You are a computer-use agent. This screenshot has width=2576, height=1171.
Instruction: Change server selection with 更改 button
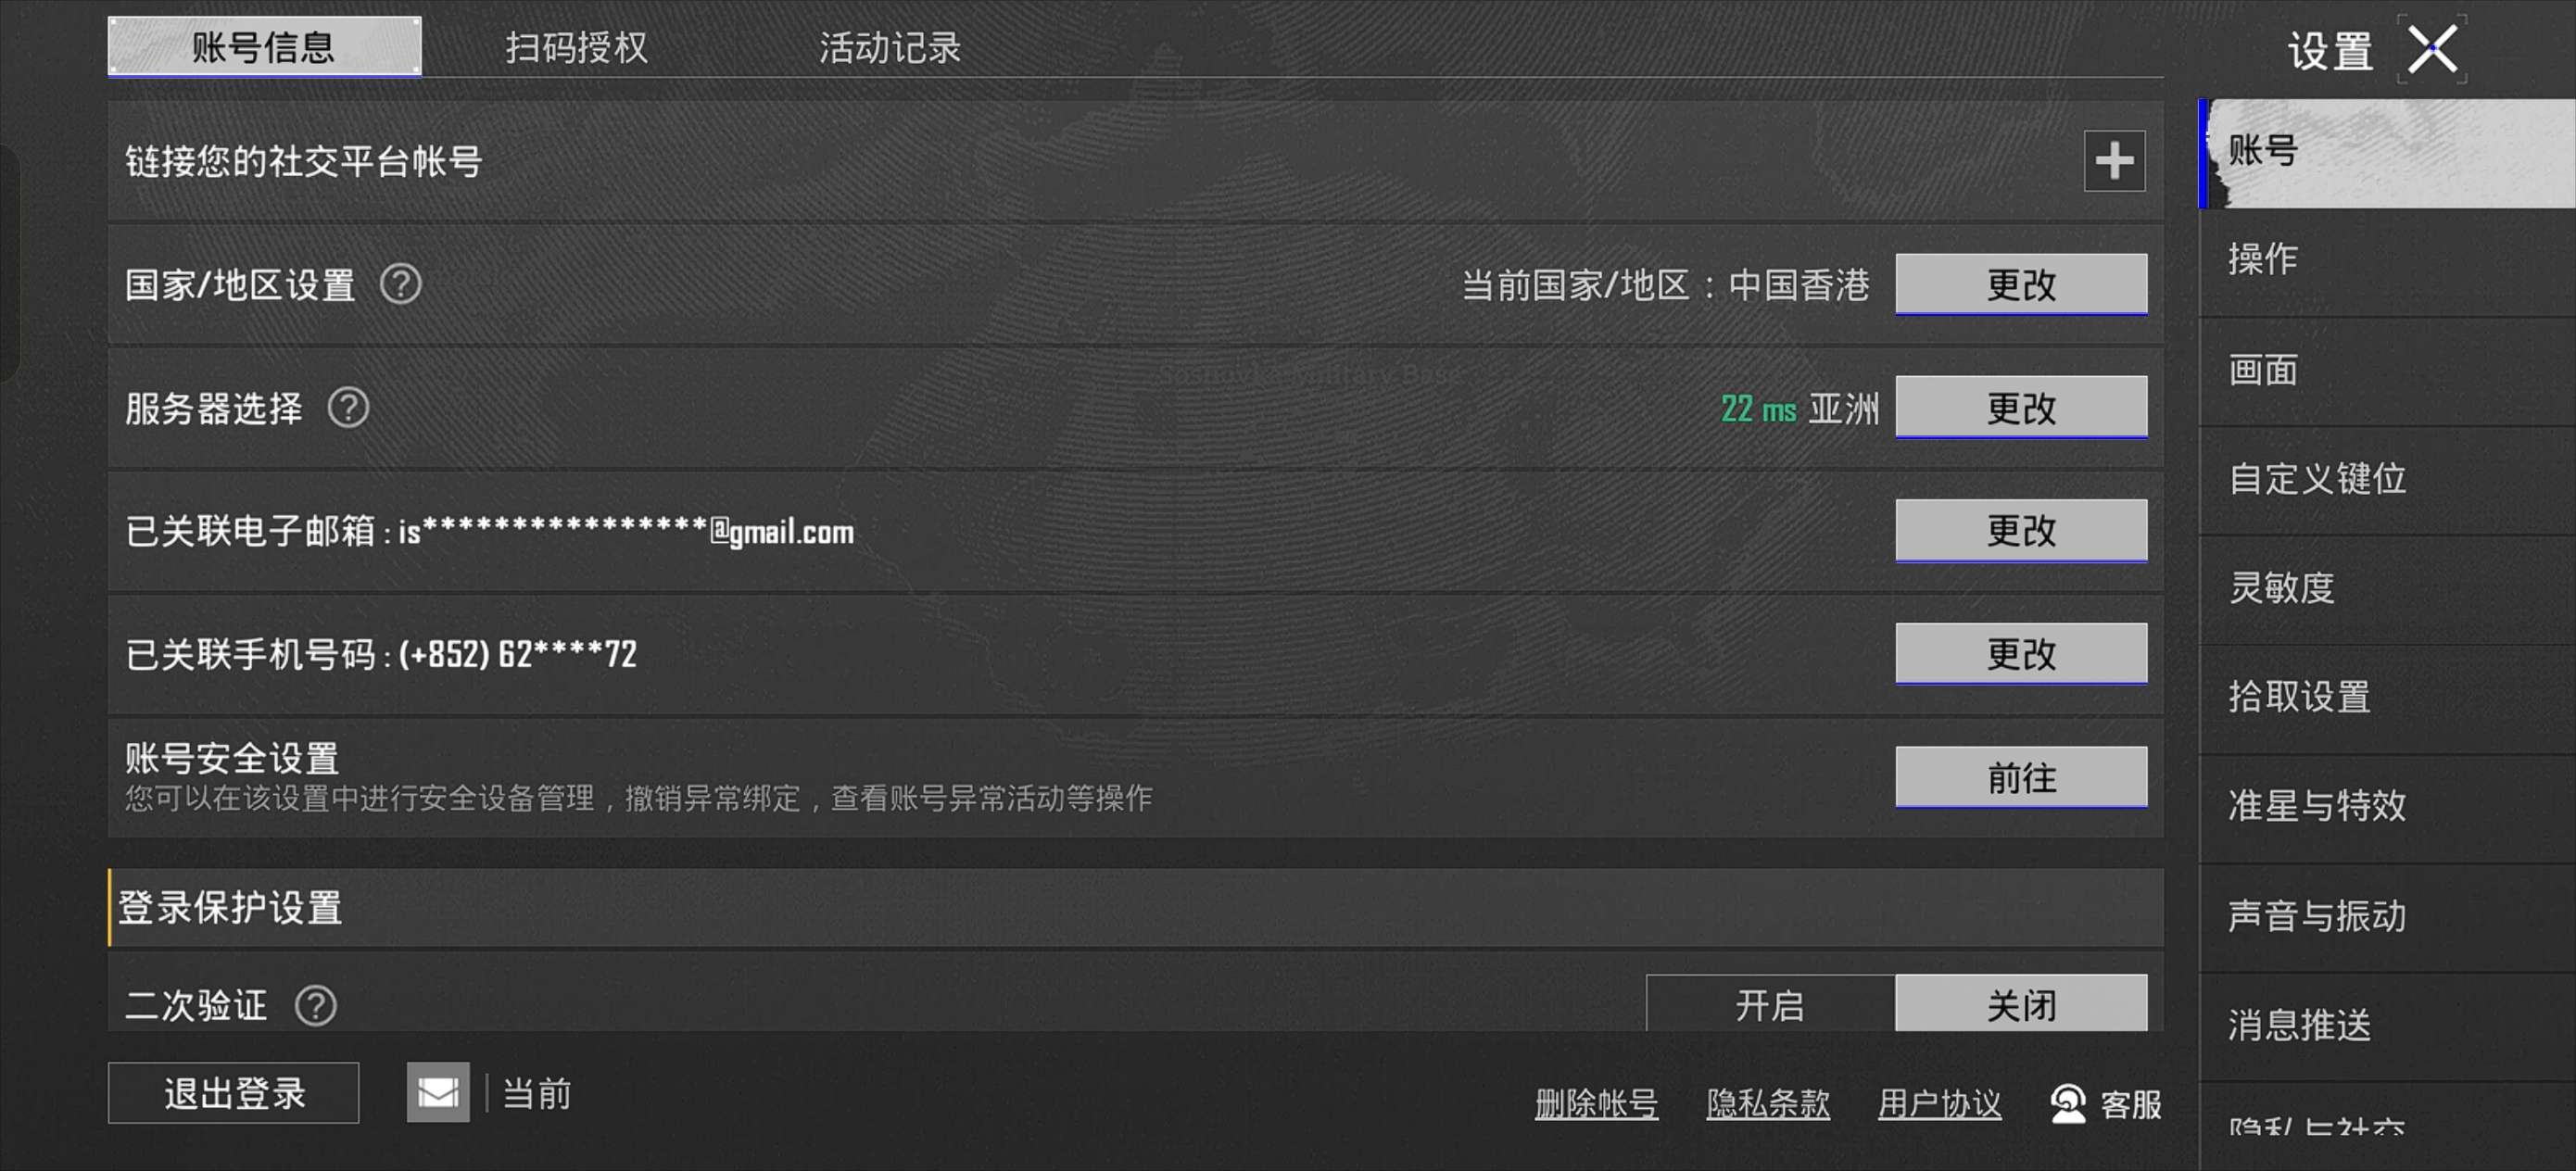pos(2021,408)
